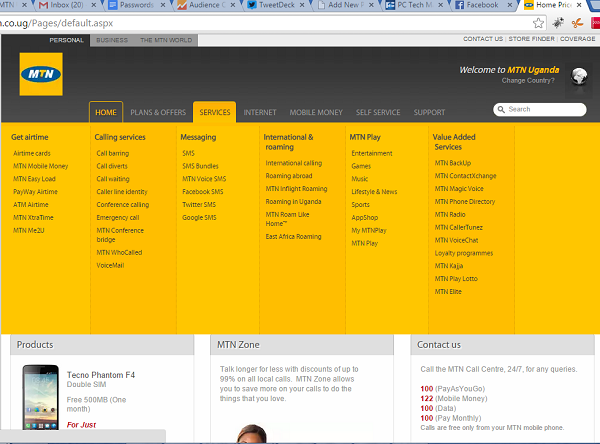The height and width of the screenshot is (444, 600).
Task: Open the MOBILE MONEY menu
Action: (316, 112)
